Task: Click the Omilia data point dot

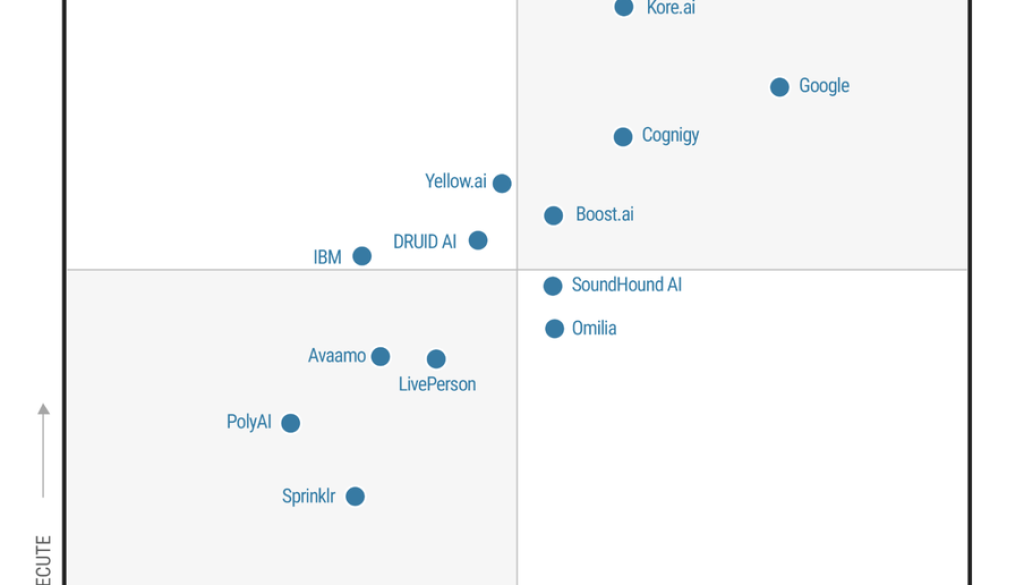Action: click(555, 329)
